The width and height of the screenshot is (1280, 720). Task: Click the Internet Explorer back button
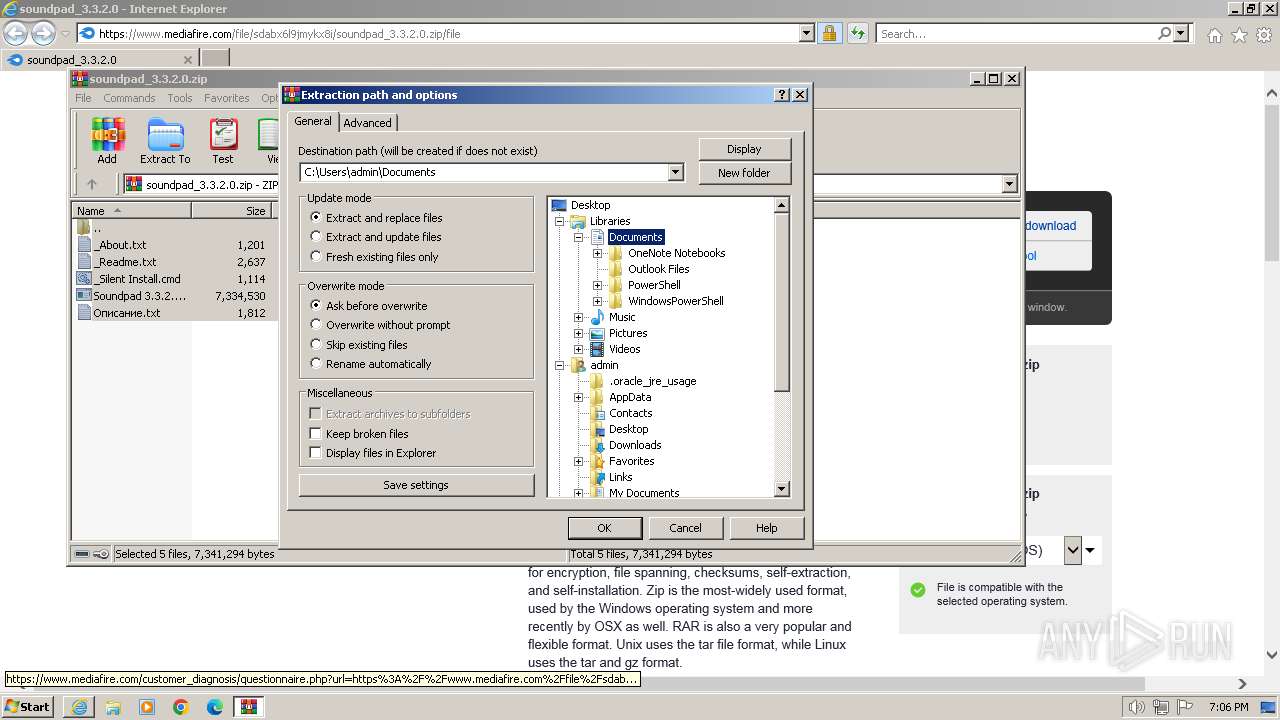(x=15, y=33)
